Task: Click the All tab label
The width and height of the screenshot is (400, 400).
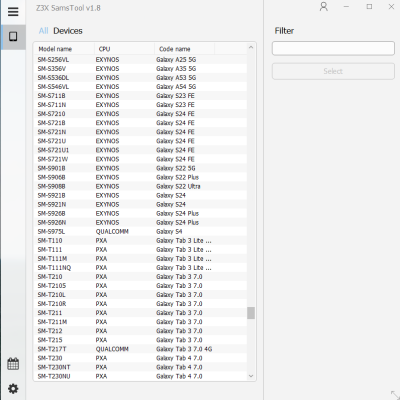Action: point(43,31)
